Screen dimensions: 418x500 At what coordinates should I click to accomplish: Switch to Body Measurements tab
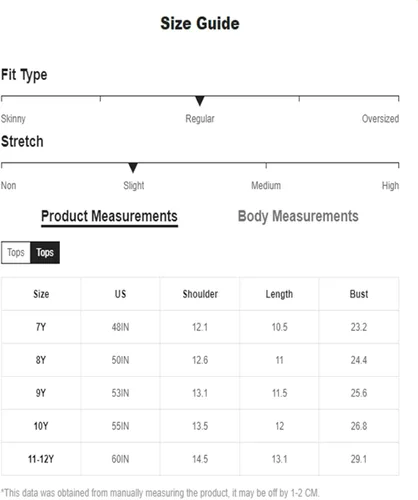(x=298, y=216)
